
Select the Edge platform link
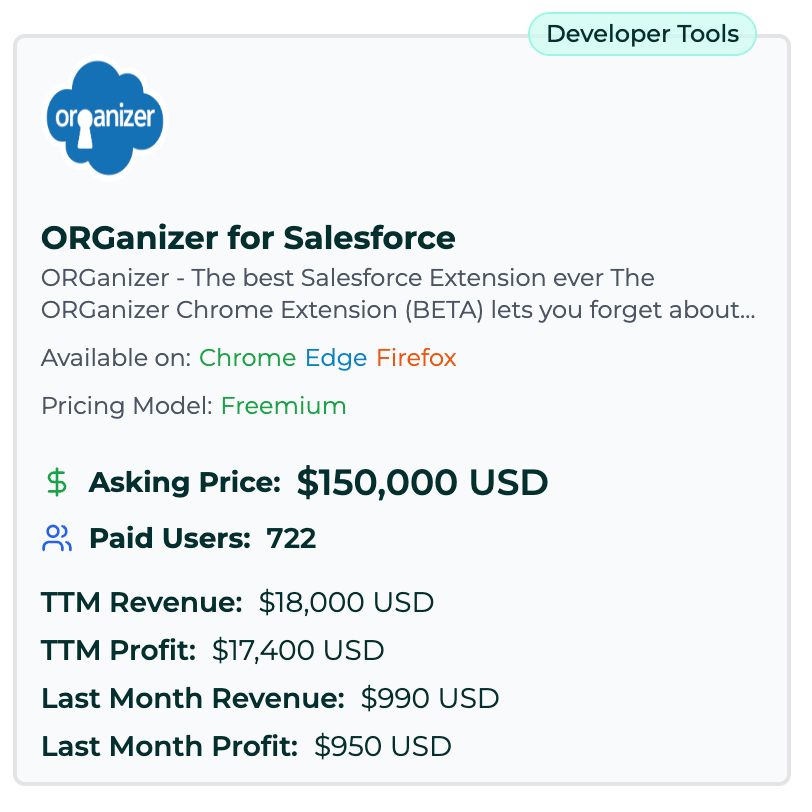336,358
